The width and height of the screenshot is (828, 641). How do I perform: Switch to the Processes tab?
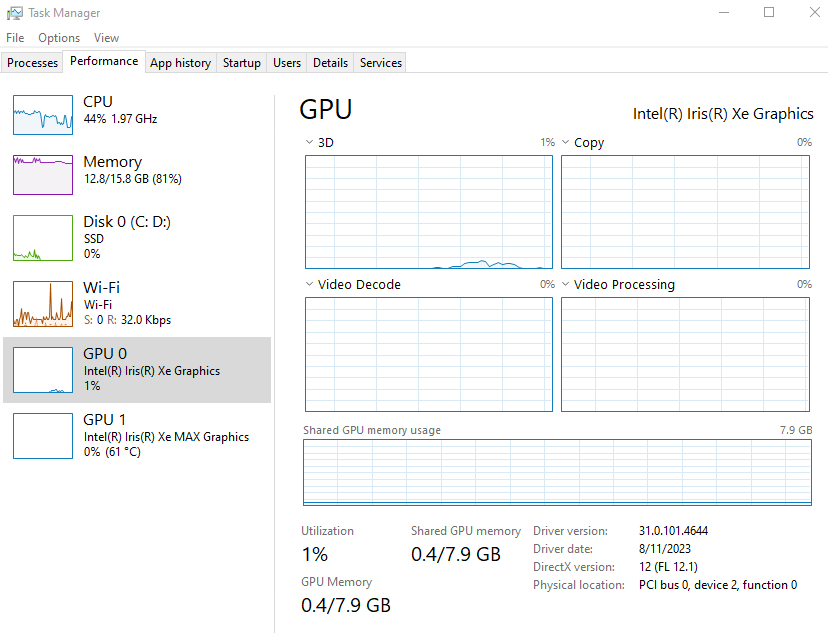click(x=31, y=62)
